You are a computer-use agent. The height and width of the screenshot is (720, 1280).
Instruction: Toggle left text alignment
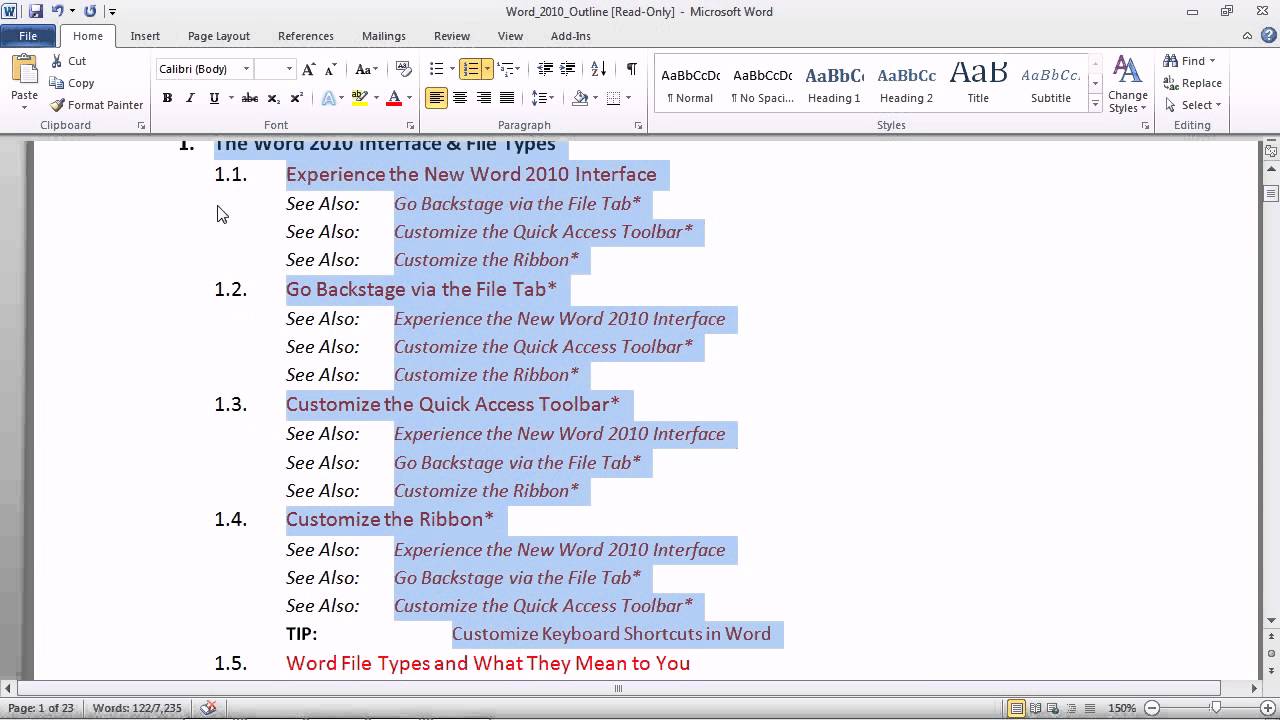[x=436, y=98]
